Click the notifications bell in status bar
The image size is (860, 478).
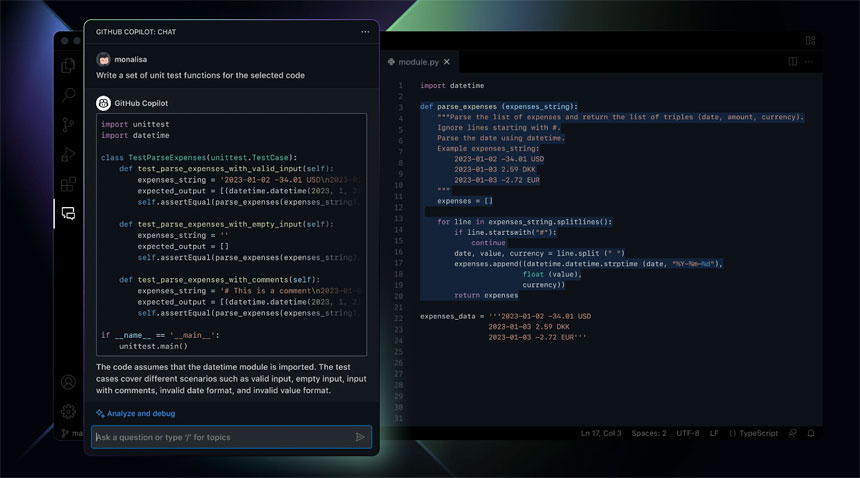pyautogui.click(x=811, y=433)
